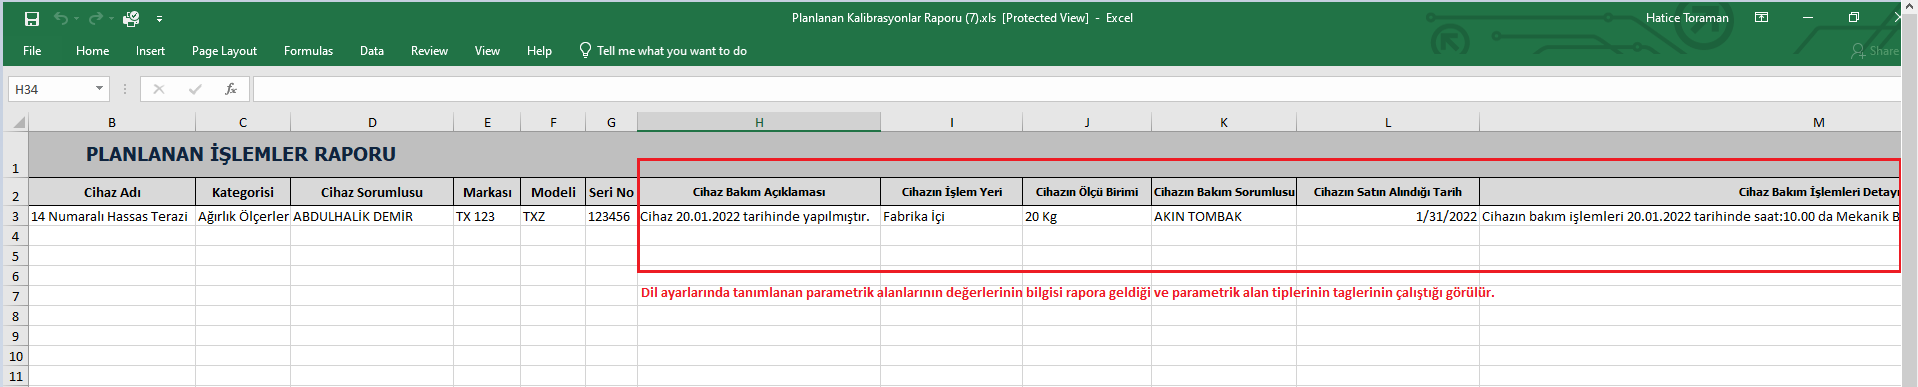Screen dimensions: 1918x387
Task: Select the 'Kategorisi' header cell
Action: click(243, 192)
